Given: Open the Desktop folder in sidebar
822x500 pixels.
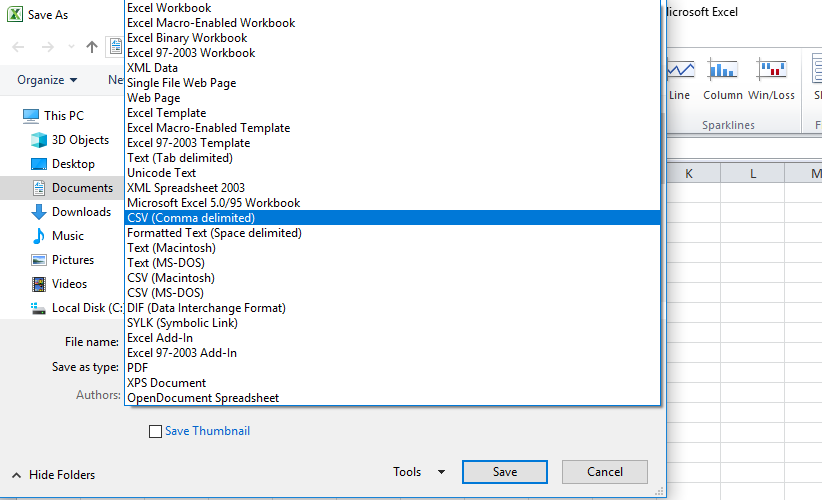Looking at the screenshot, I should (73, 164).
